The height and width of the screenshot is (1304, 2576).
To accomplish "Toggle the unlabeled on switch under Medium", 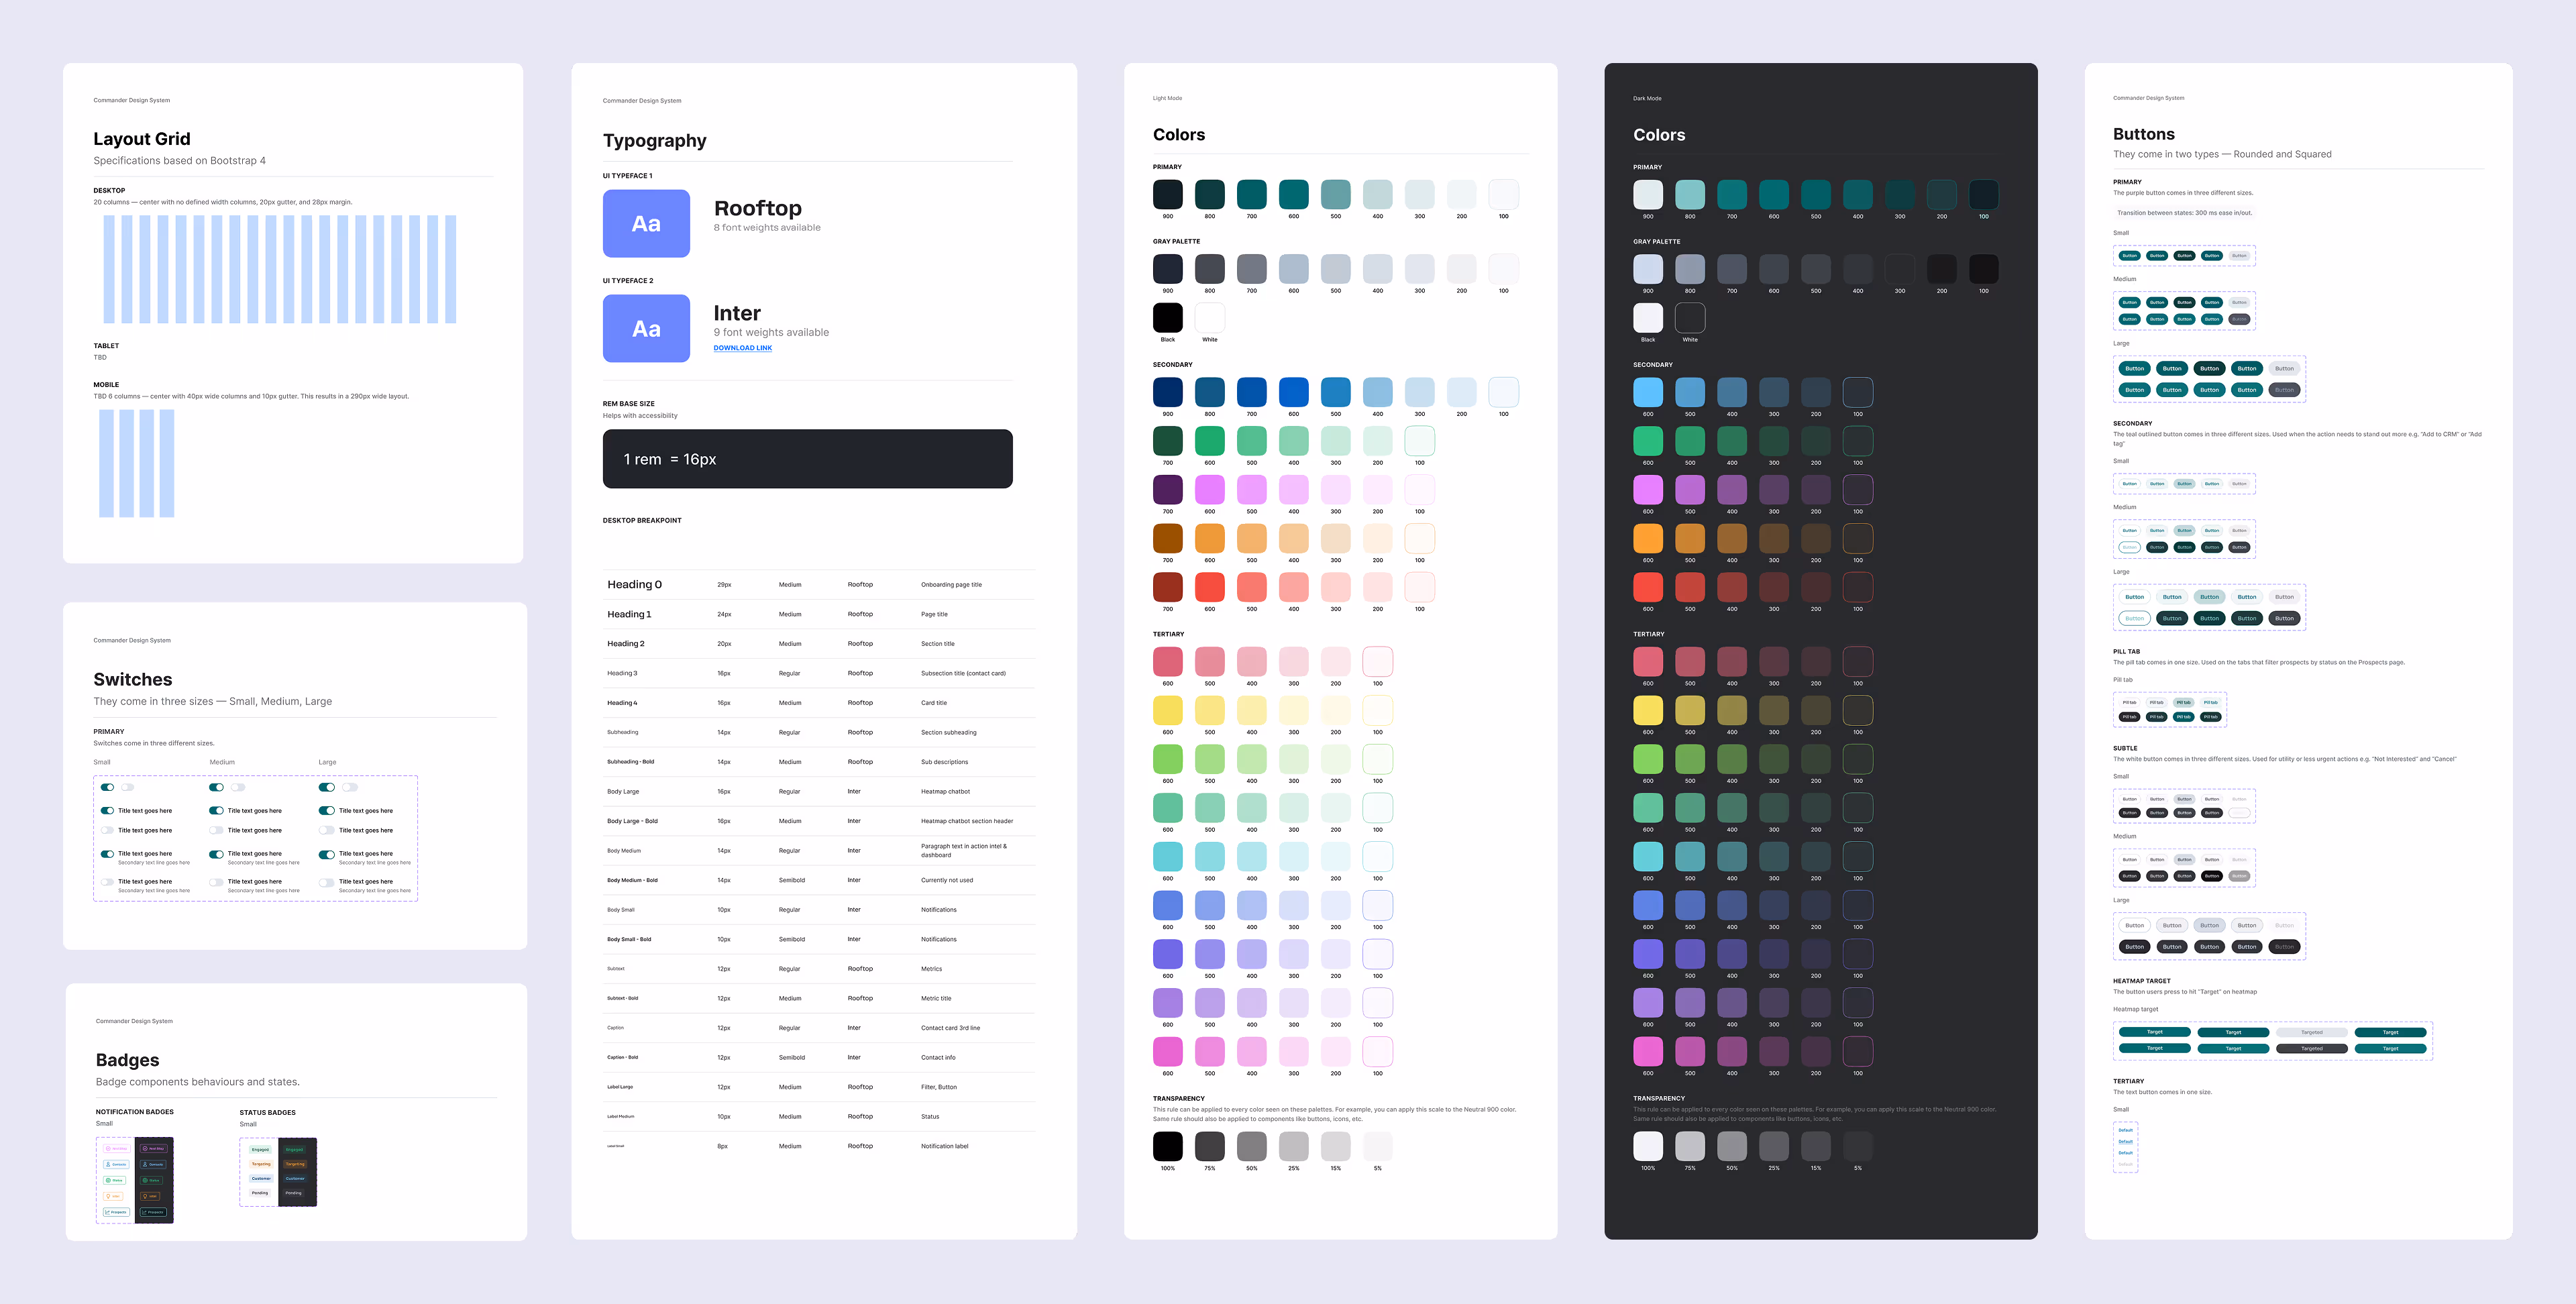I will click(x=216, y=787).
